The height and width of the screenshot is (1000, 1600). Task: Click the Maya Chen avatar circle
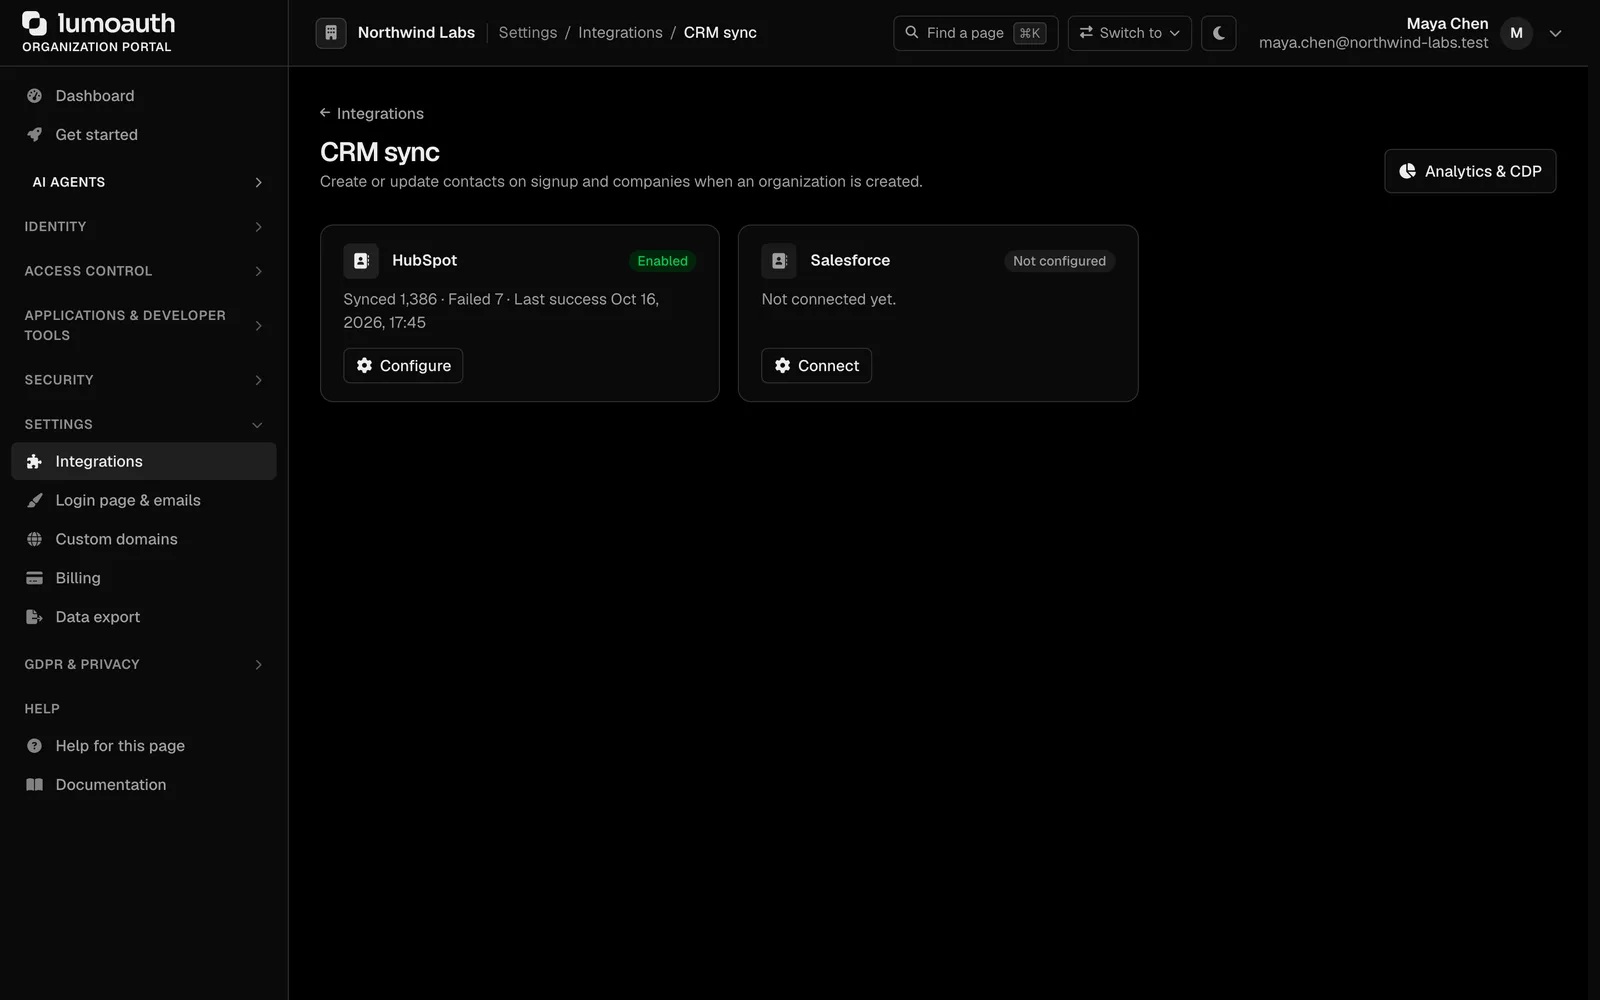[x=1517, y=33]
